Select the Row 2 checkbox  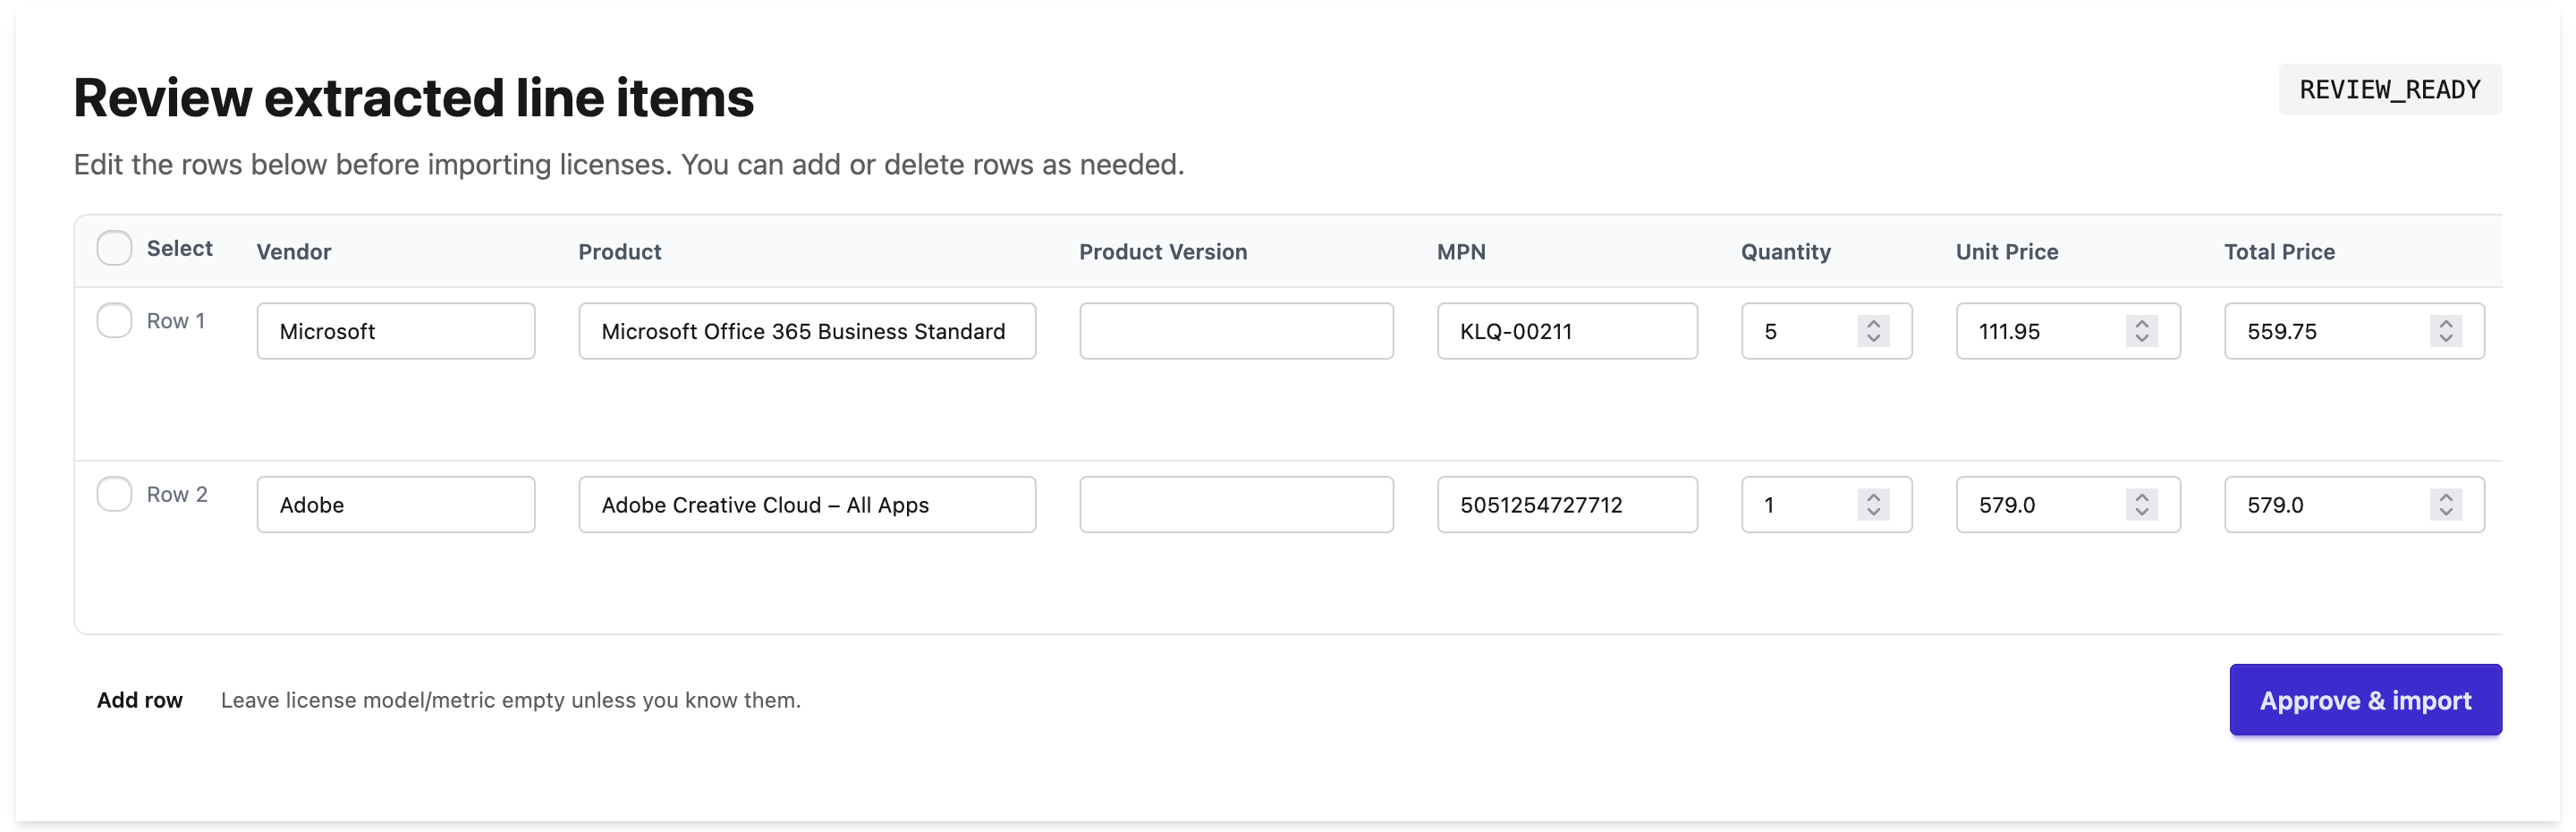click(114, 493)
